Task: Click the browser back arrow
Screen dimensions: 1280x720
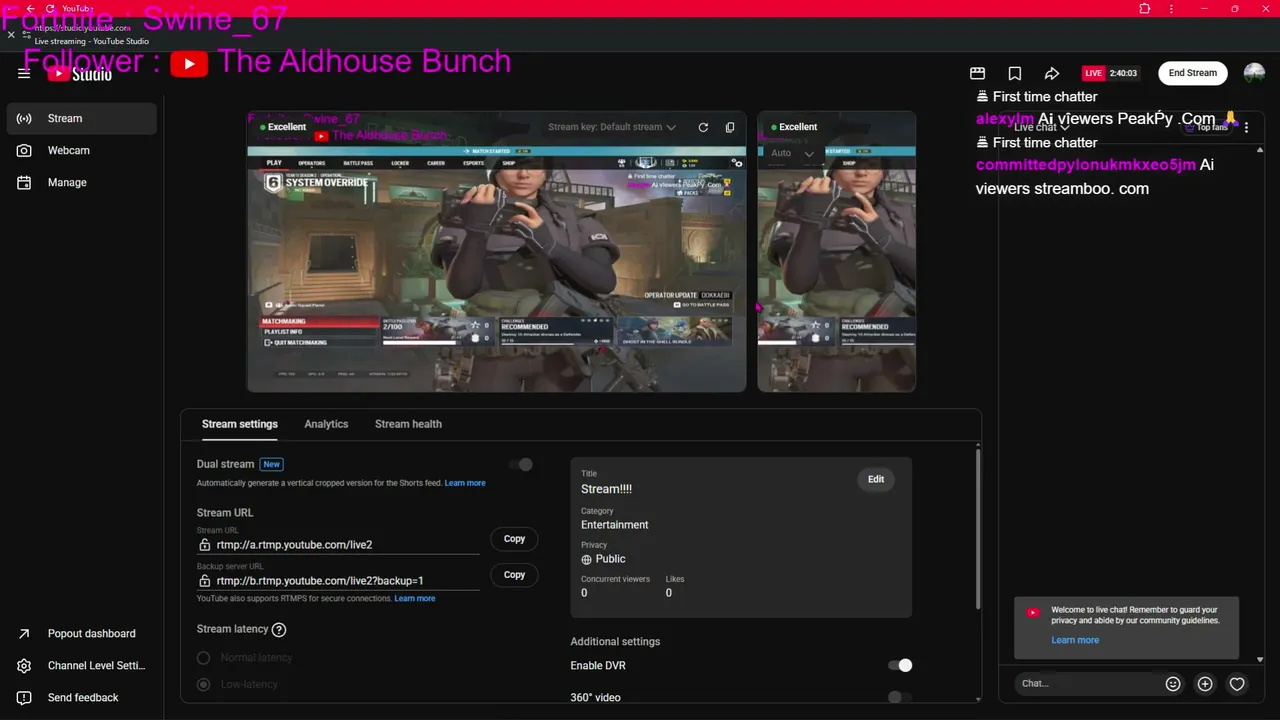Action: click(30, 8)
